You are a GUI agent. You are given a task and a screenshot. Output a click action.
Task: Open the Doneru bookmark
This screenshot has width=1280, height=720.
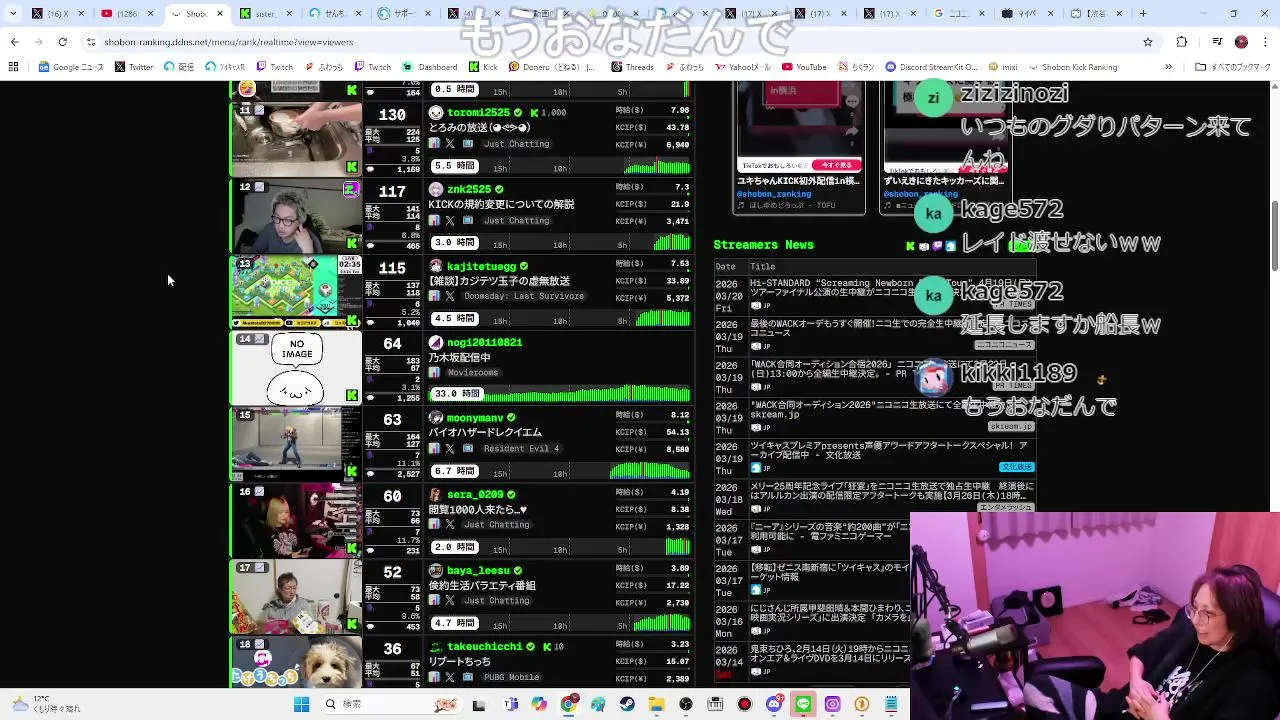(551, 67)
